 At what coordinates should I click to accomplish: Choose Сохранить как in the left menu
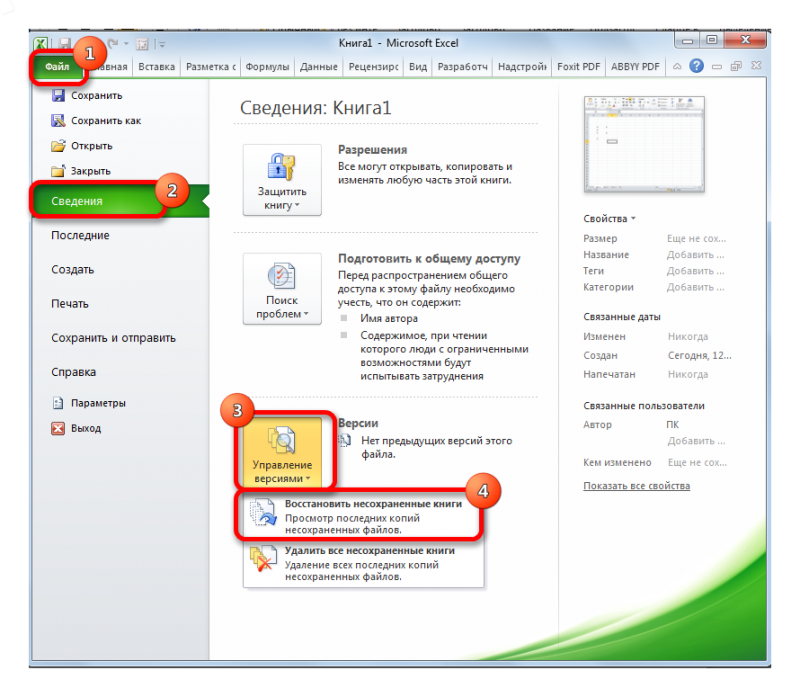(96, 120)
